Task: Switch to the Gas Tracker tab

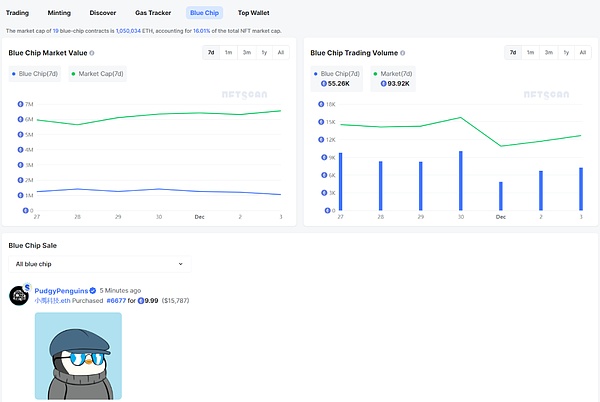Action: click(x=153, y=13)
